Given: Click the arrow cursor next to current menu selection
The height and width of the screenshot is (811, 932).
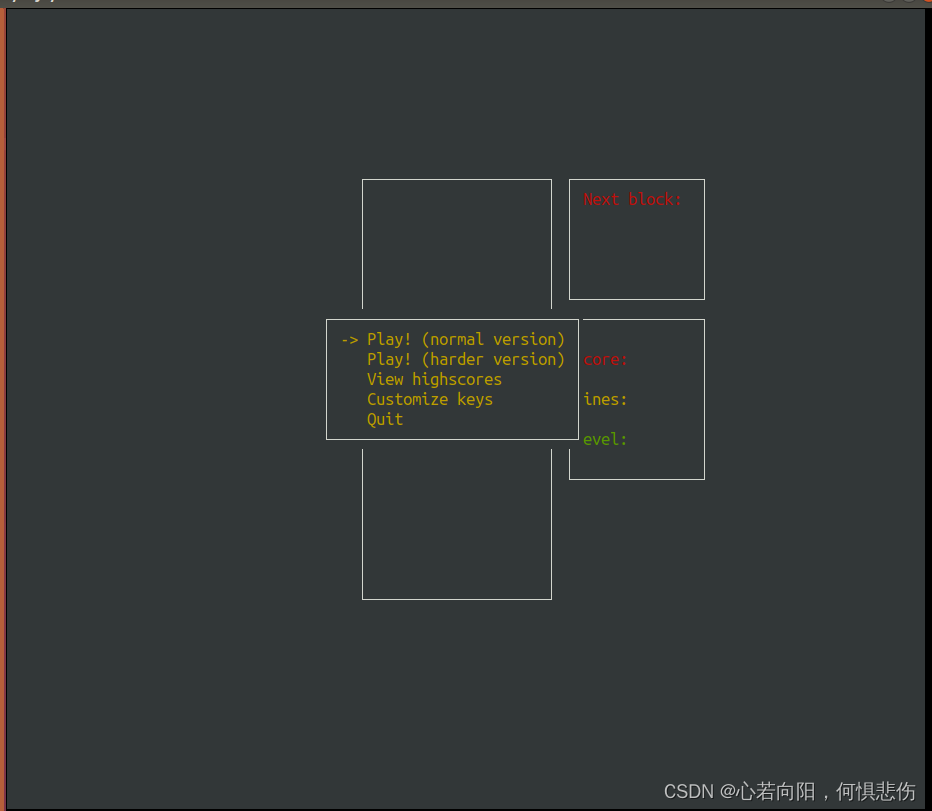Looking at the screenshot, I should 350,339.
